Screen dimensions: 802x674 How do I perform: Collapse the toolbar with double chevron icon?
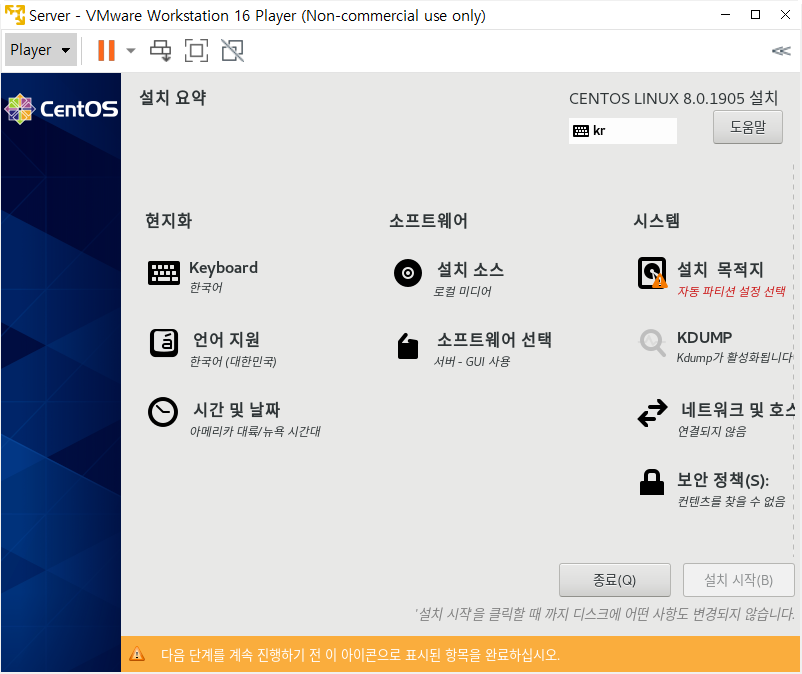[781, 51]
